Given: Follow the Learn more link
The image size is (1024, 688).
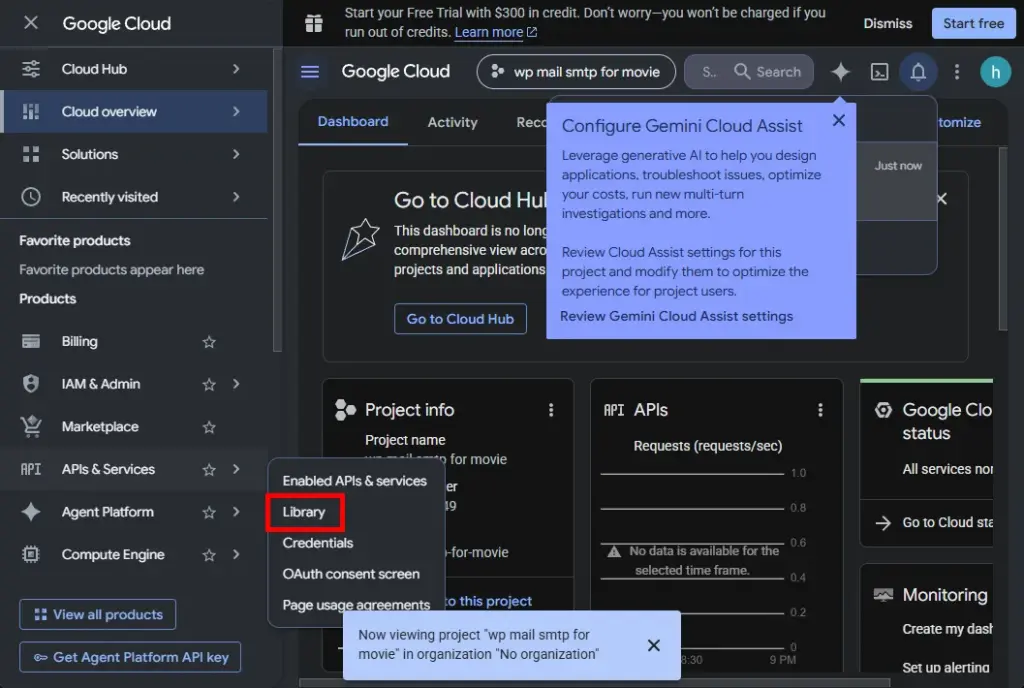Looking at the screenshot, I should pyautogui.click(x=496, y=32).
